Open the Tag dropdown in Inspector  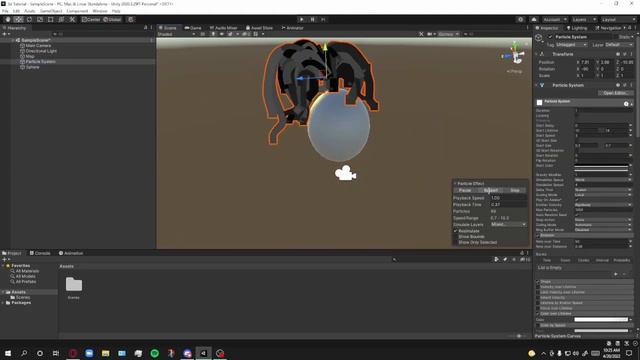(571, 44)
